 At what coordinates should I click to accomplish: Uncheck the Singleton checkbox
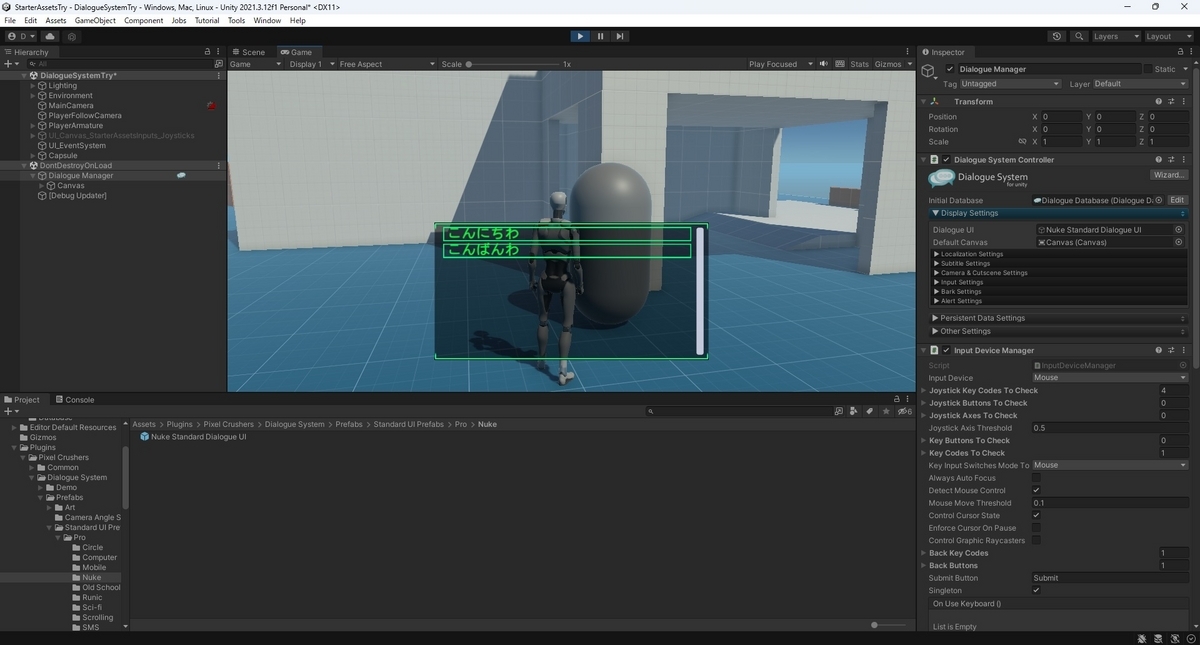[1036, 590]
